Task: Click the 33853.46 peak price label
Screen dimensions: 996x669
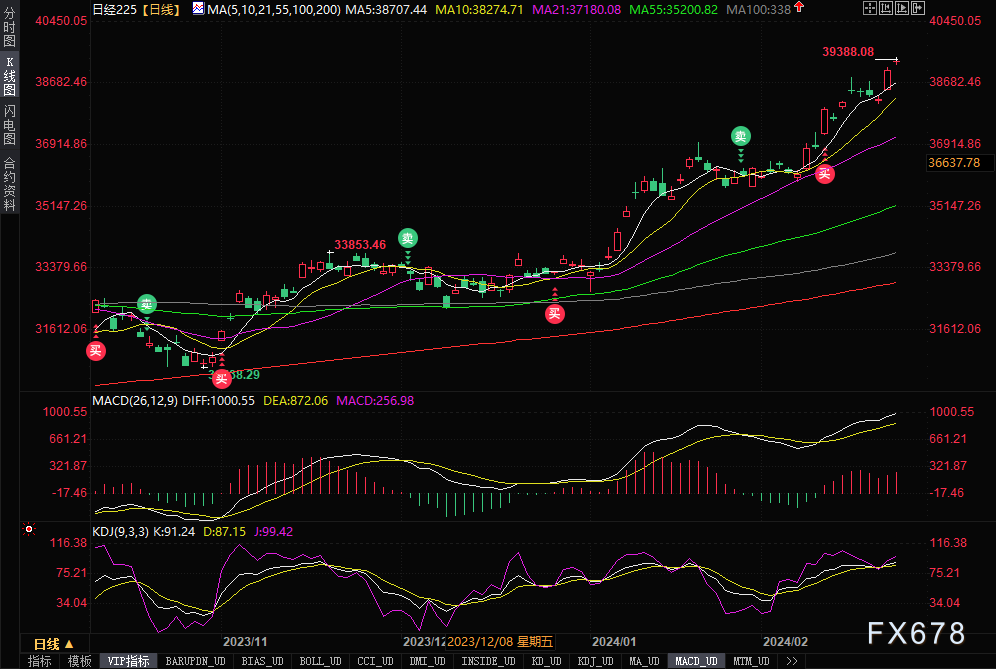Action: (x=360, y=245)
